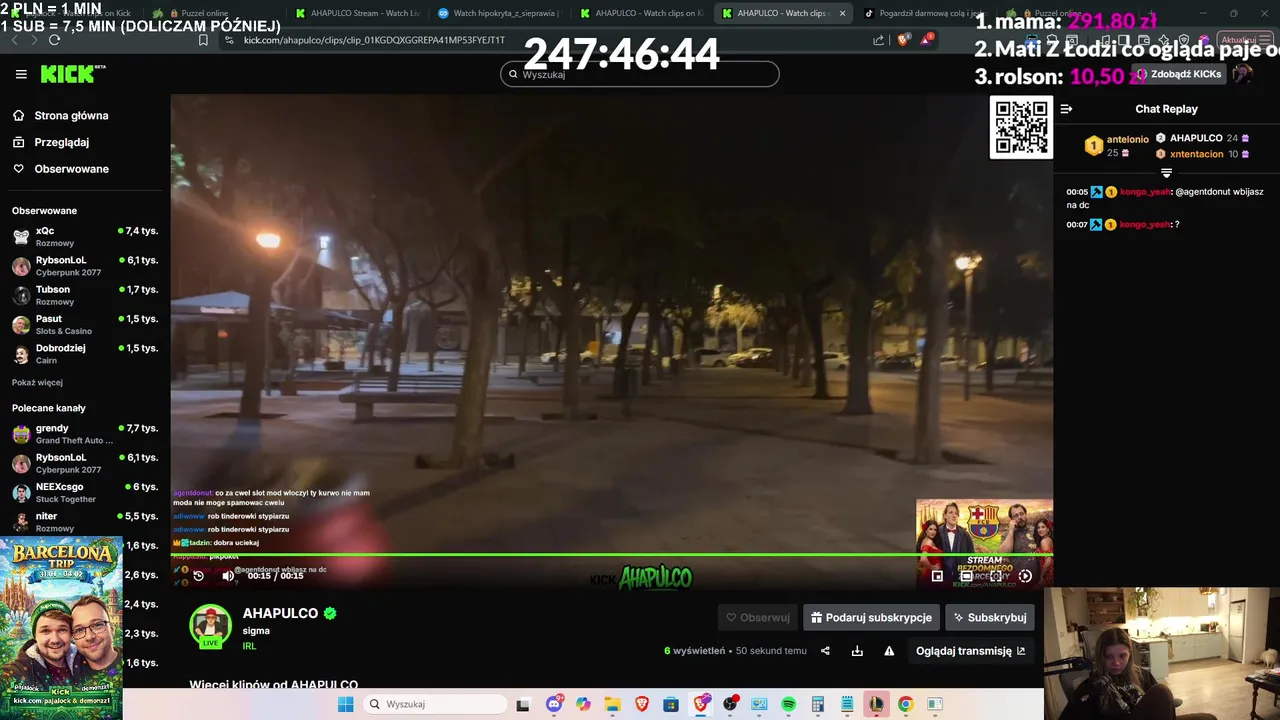Download the clip with download icon

857,651
